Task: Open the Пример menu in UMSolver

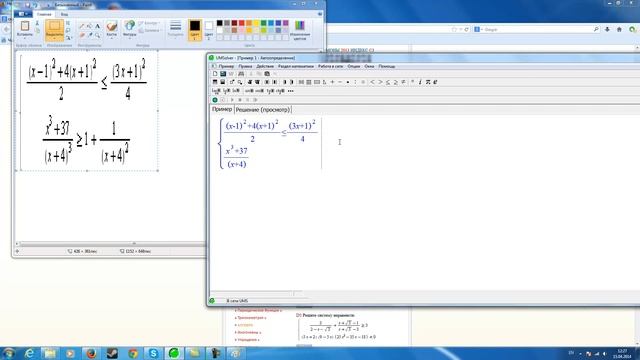Action: (x=227, y=66)
